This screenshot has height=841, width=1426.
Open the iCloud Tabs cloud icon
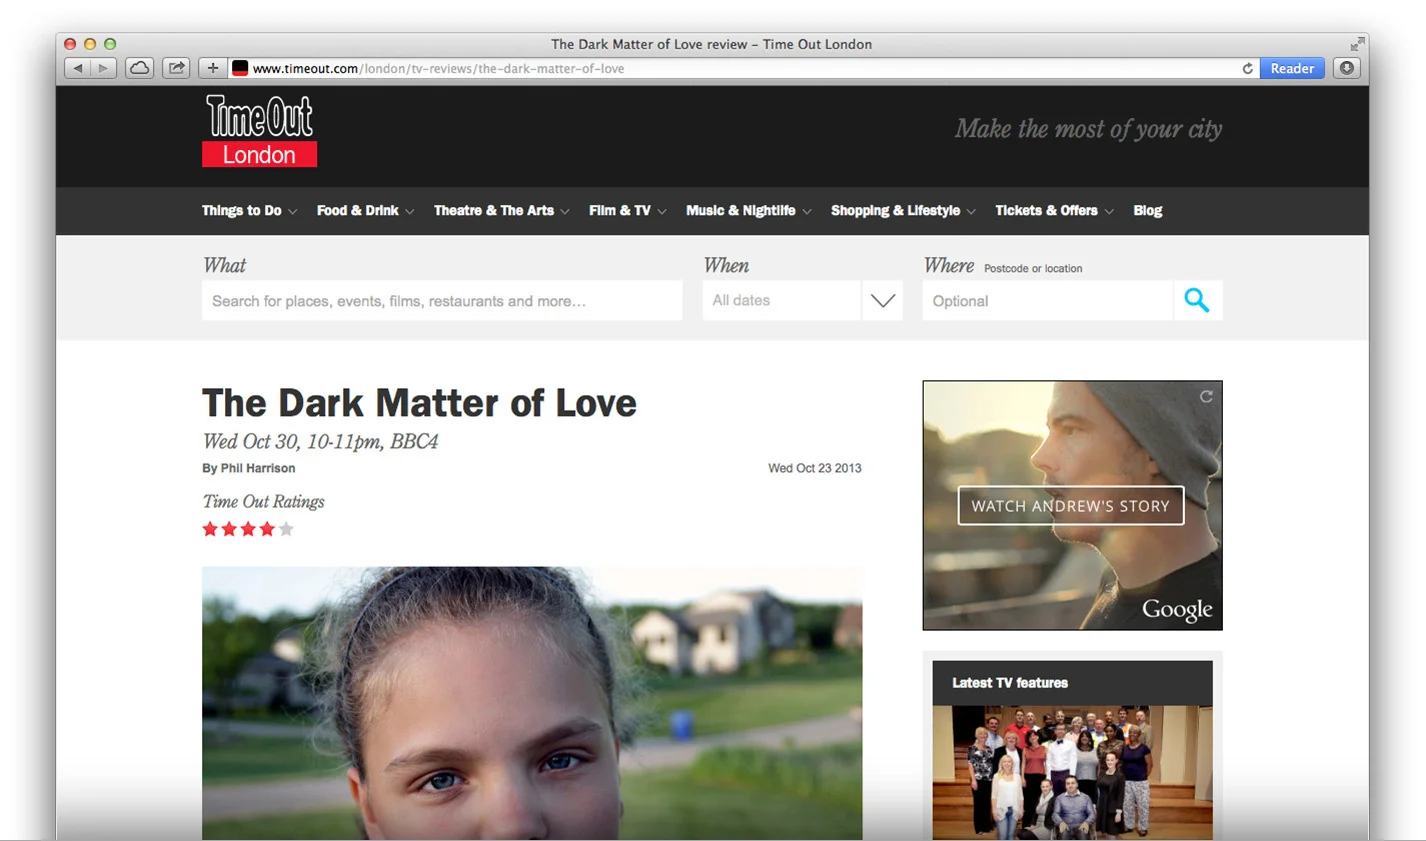coord(140,68)
